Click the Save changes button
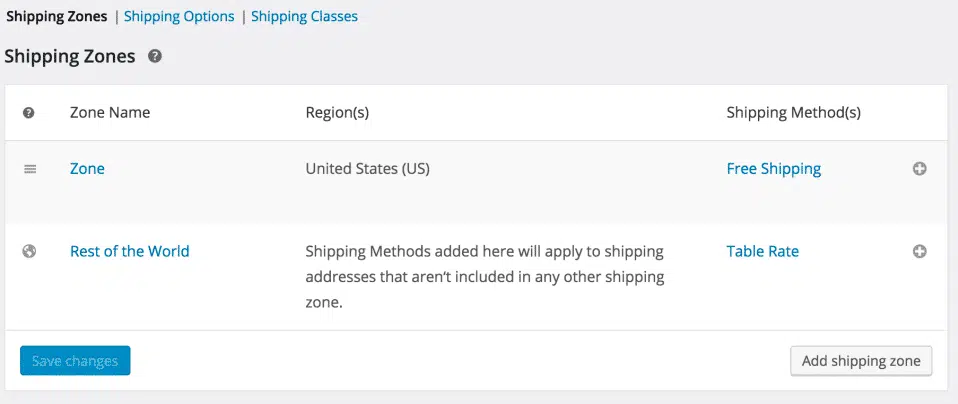958x404 pixels. (x=75, y=361)
